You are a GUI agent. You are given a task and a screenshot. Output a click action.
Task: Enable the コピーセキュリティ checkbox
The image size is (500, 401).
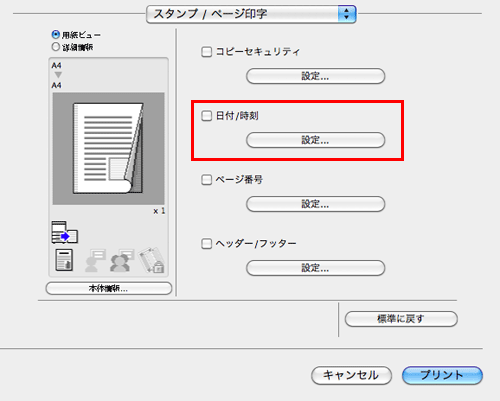(x=207, y=52)
